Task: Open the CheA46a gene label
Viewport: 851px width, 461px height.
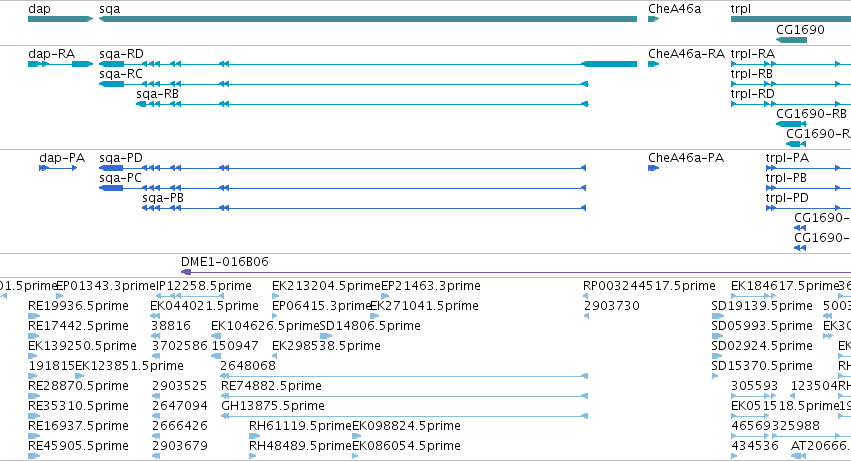Action: 674,9
